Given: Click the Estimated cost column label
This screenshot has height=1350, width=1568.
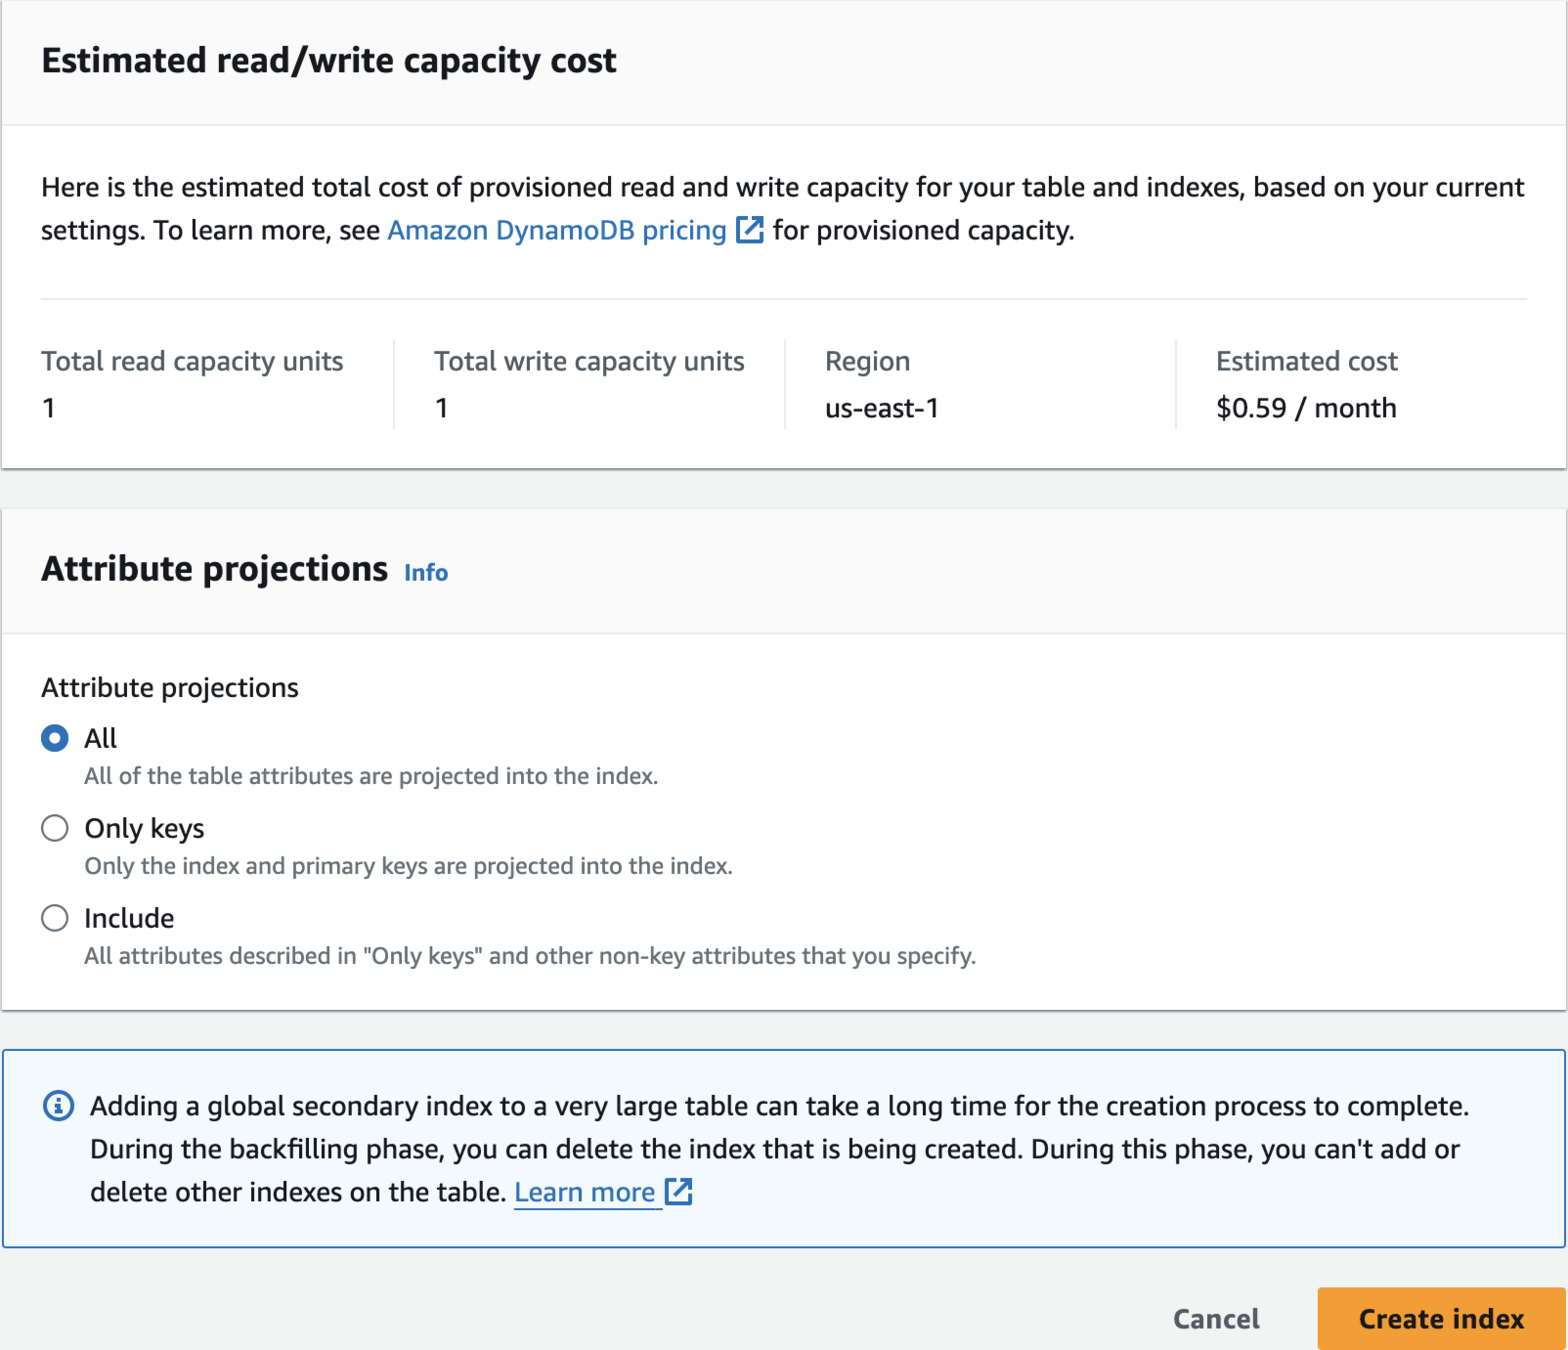Looking at the screenshot, I should (1306, 361).
